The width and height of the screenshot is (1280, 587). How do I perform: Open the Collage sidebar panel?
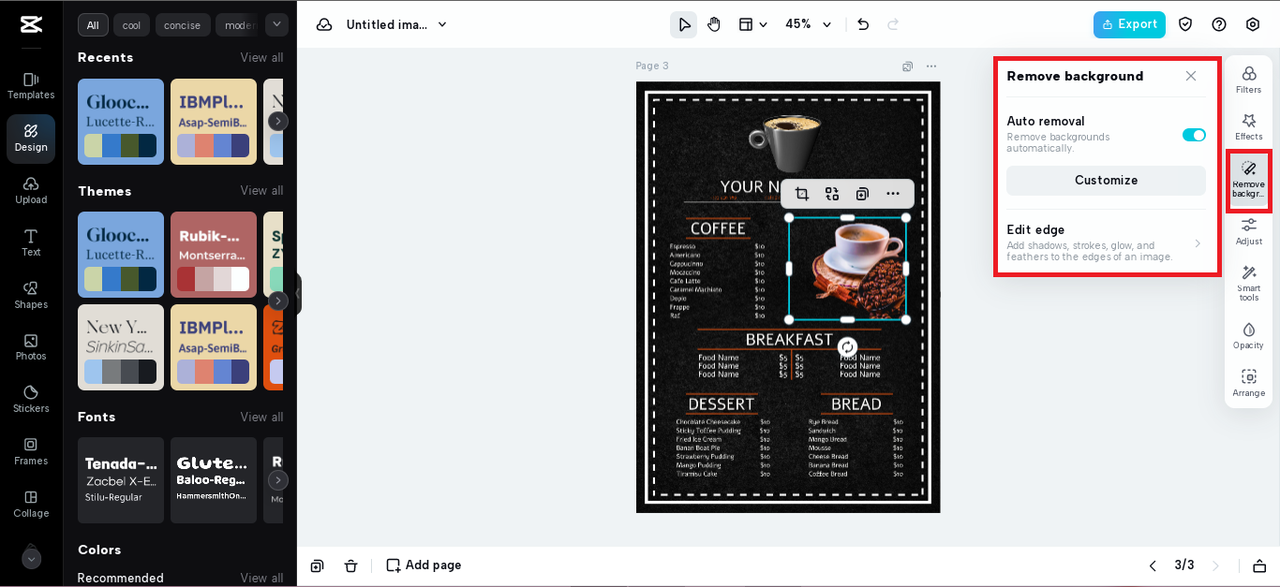[x=31, y=504]
